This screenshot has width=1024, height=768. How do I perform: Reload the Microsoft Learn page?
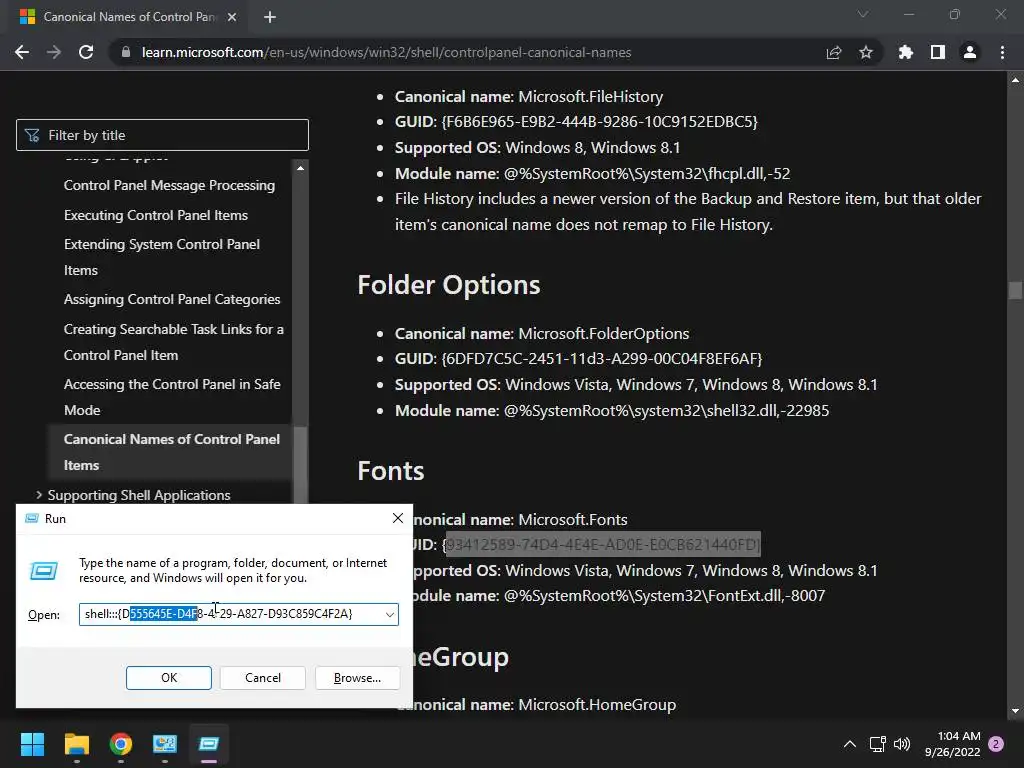click(x=86, y=52)
